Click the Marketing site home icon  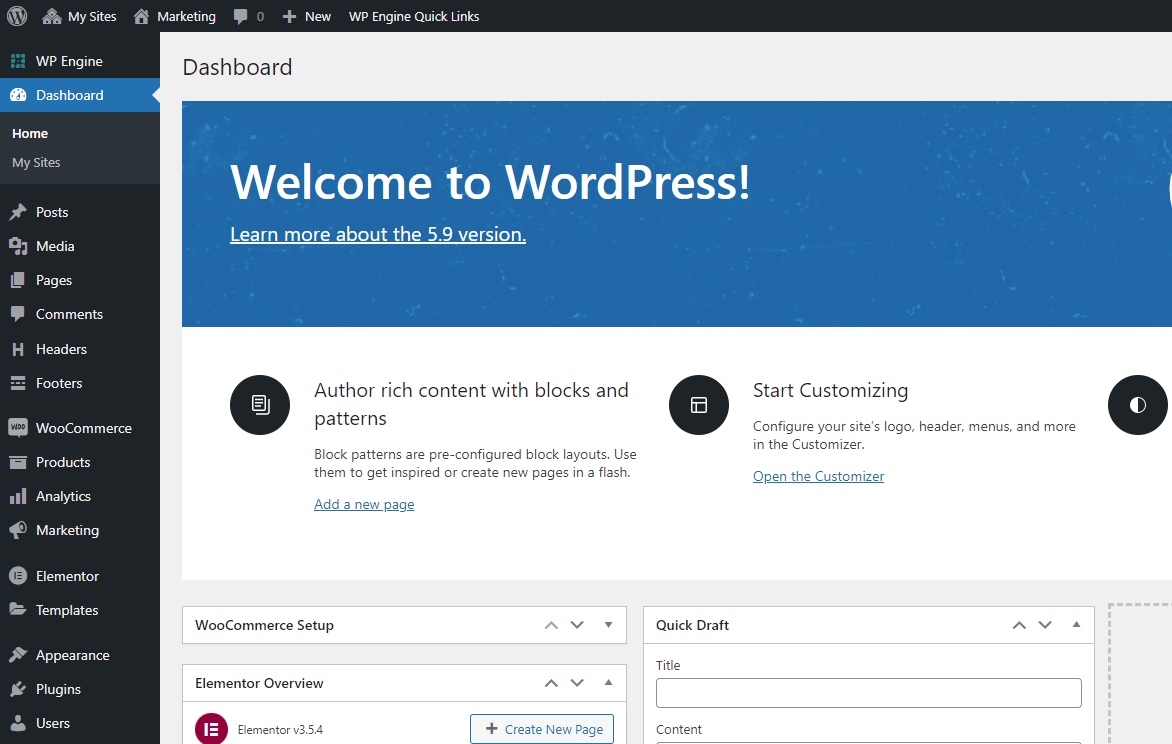point(141,16)
